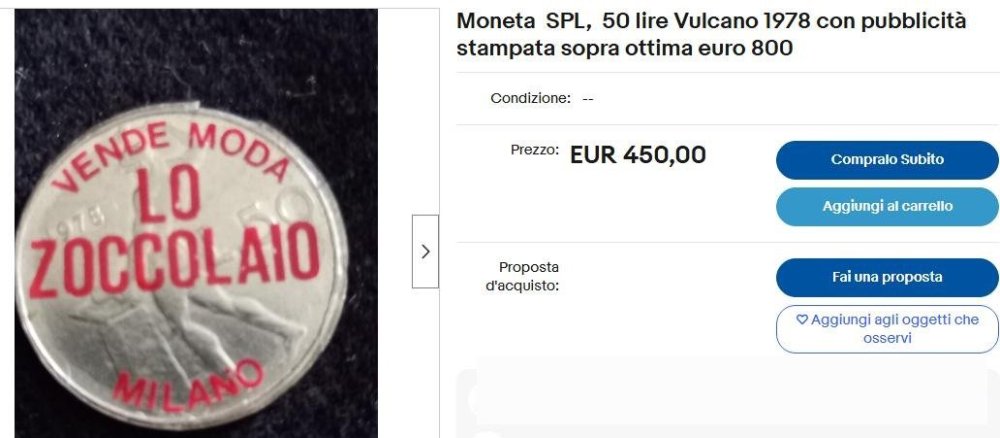This screenshot has height=438, width=1000.
Task: Make an offer with Fai una proposta
Action: point(887,277)
